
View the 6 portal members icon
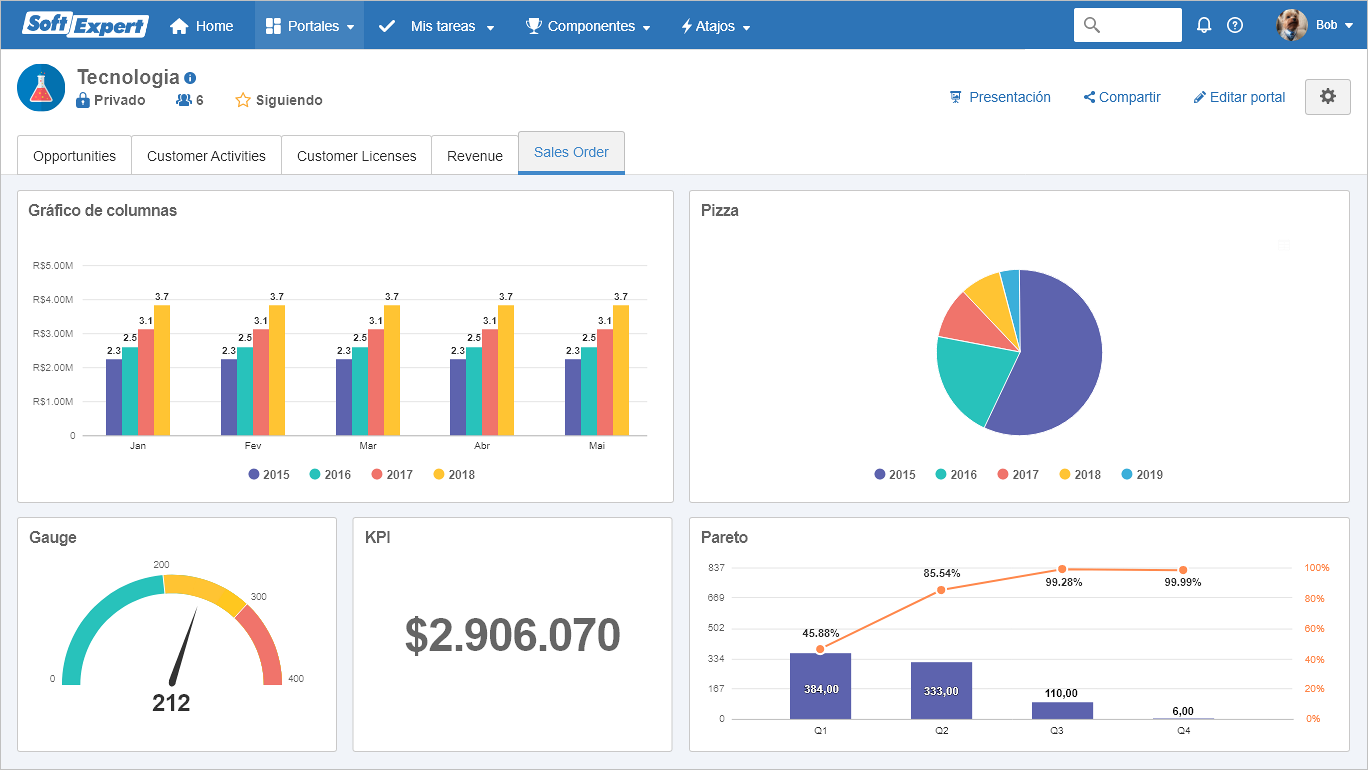[x=184, y=100]
